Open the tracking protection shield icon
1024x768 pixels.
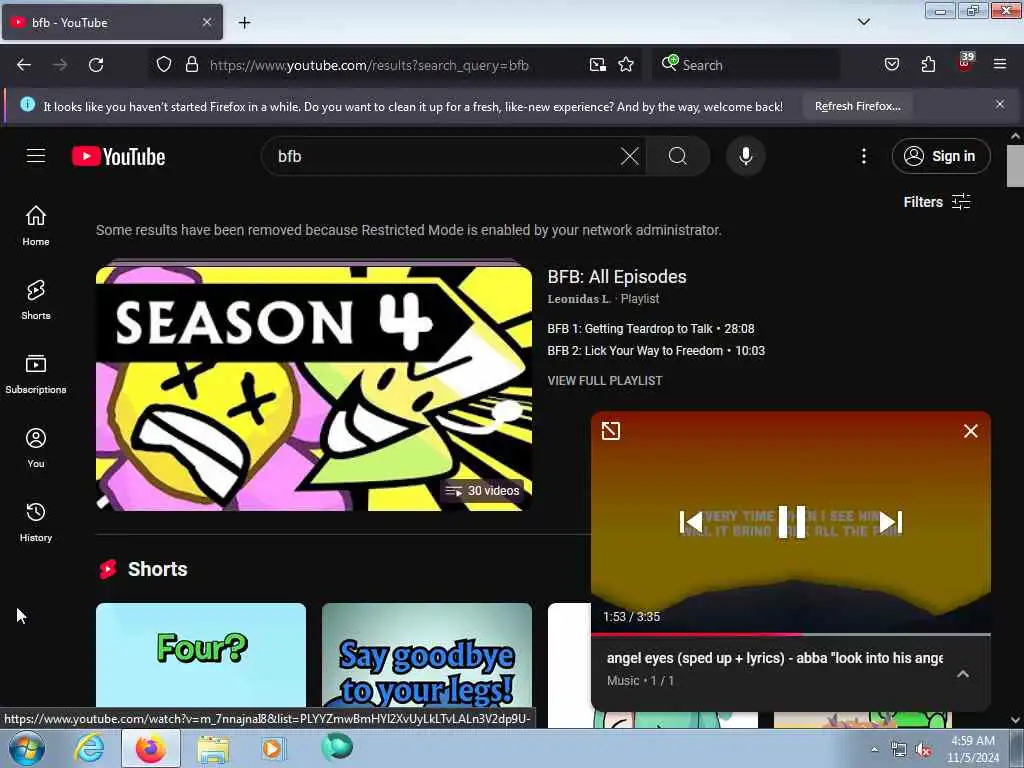coord(164,65)
